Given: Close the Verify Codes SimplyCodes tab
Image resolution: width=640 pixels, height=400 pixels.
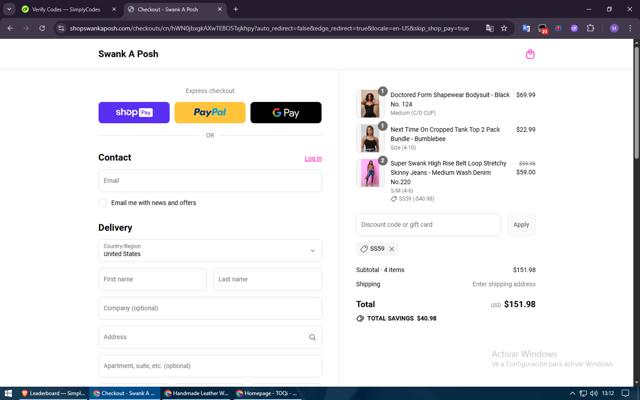Looking at the screenshot, I should coord(114,9).
